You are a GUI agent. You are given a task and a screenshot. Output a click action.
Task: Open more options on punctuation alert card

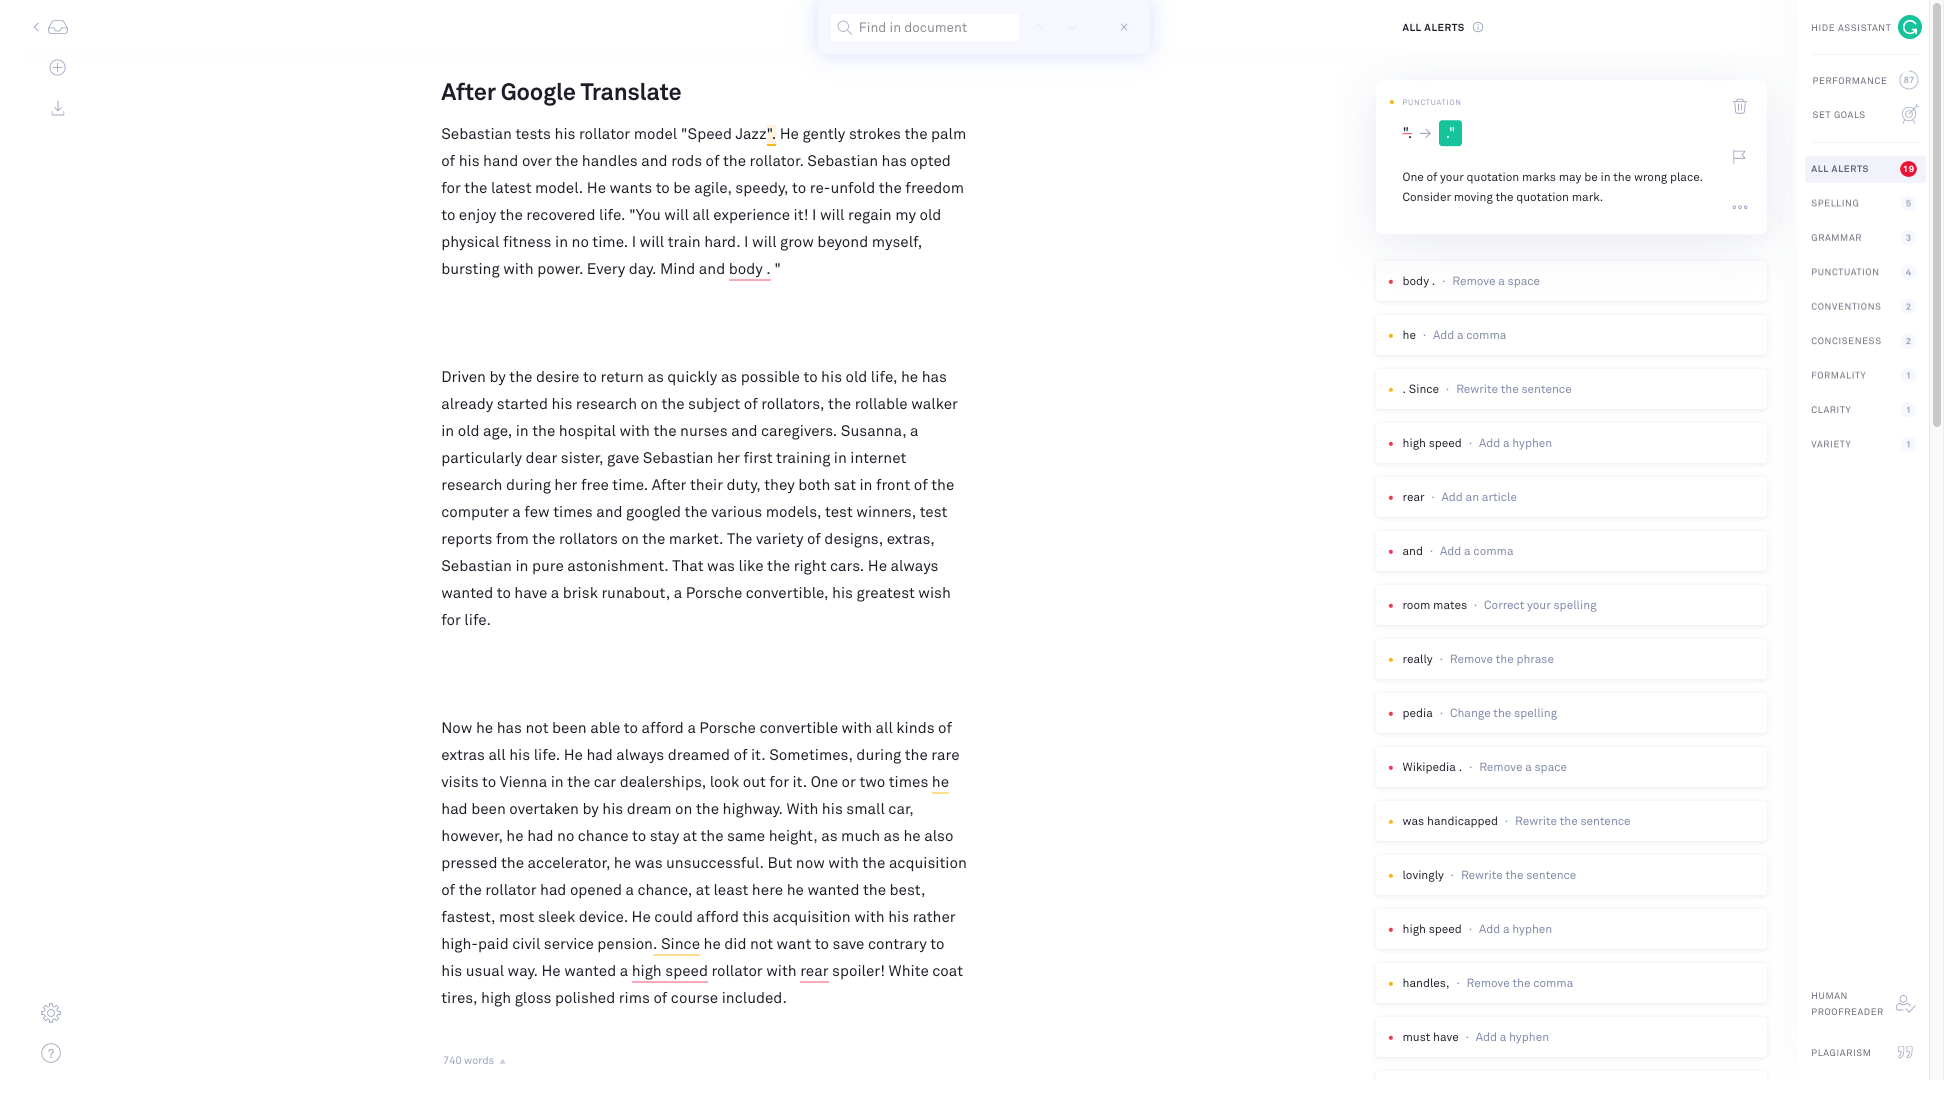[x=1740, y=207]
